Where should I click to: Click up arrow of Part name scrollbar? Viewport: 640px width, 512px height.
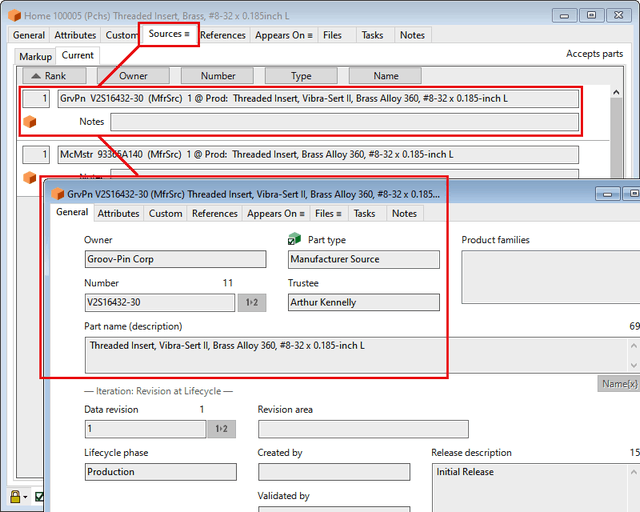coord(633,346)
